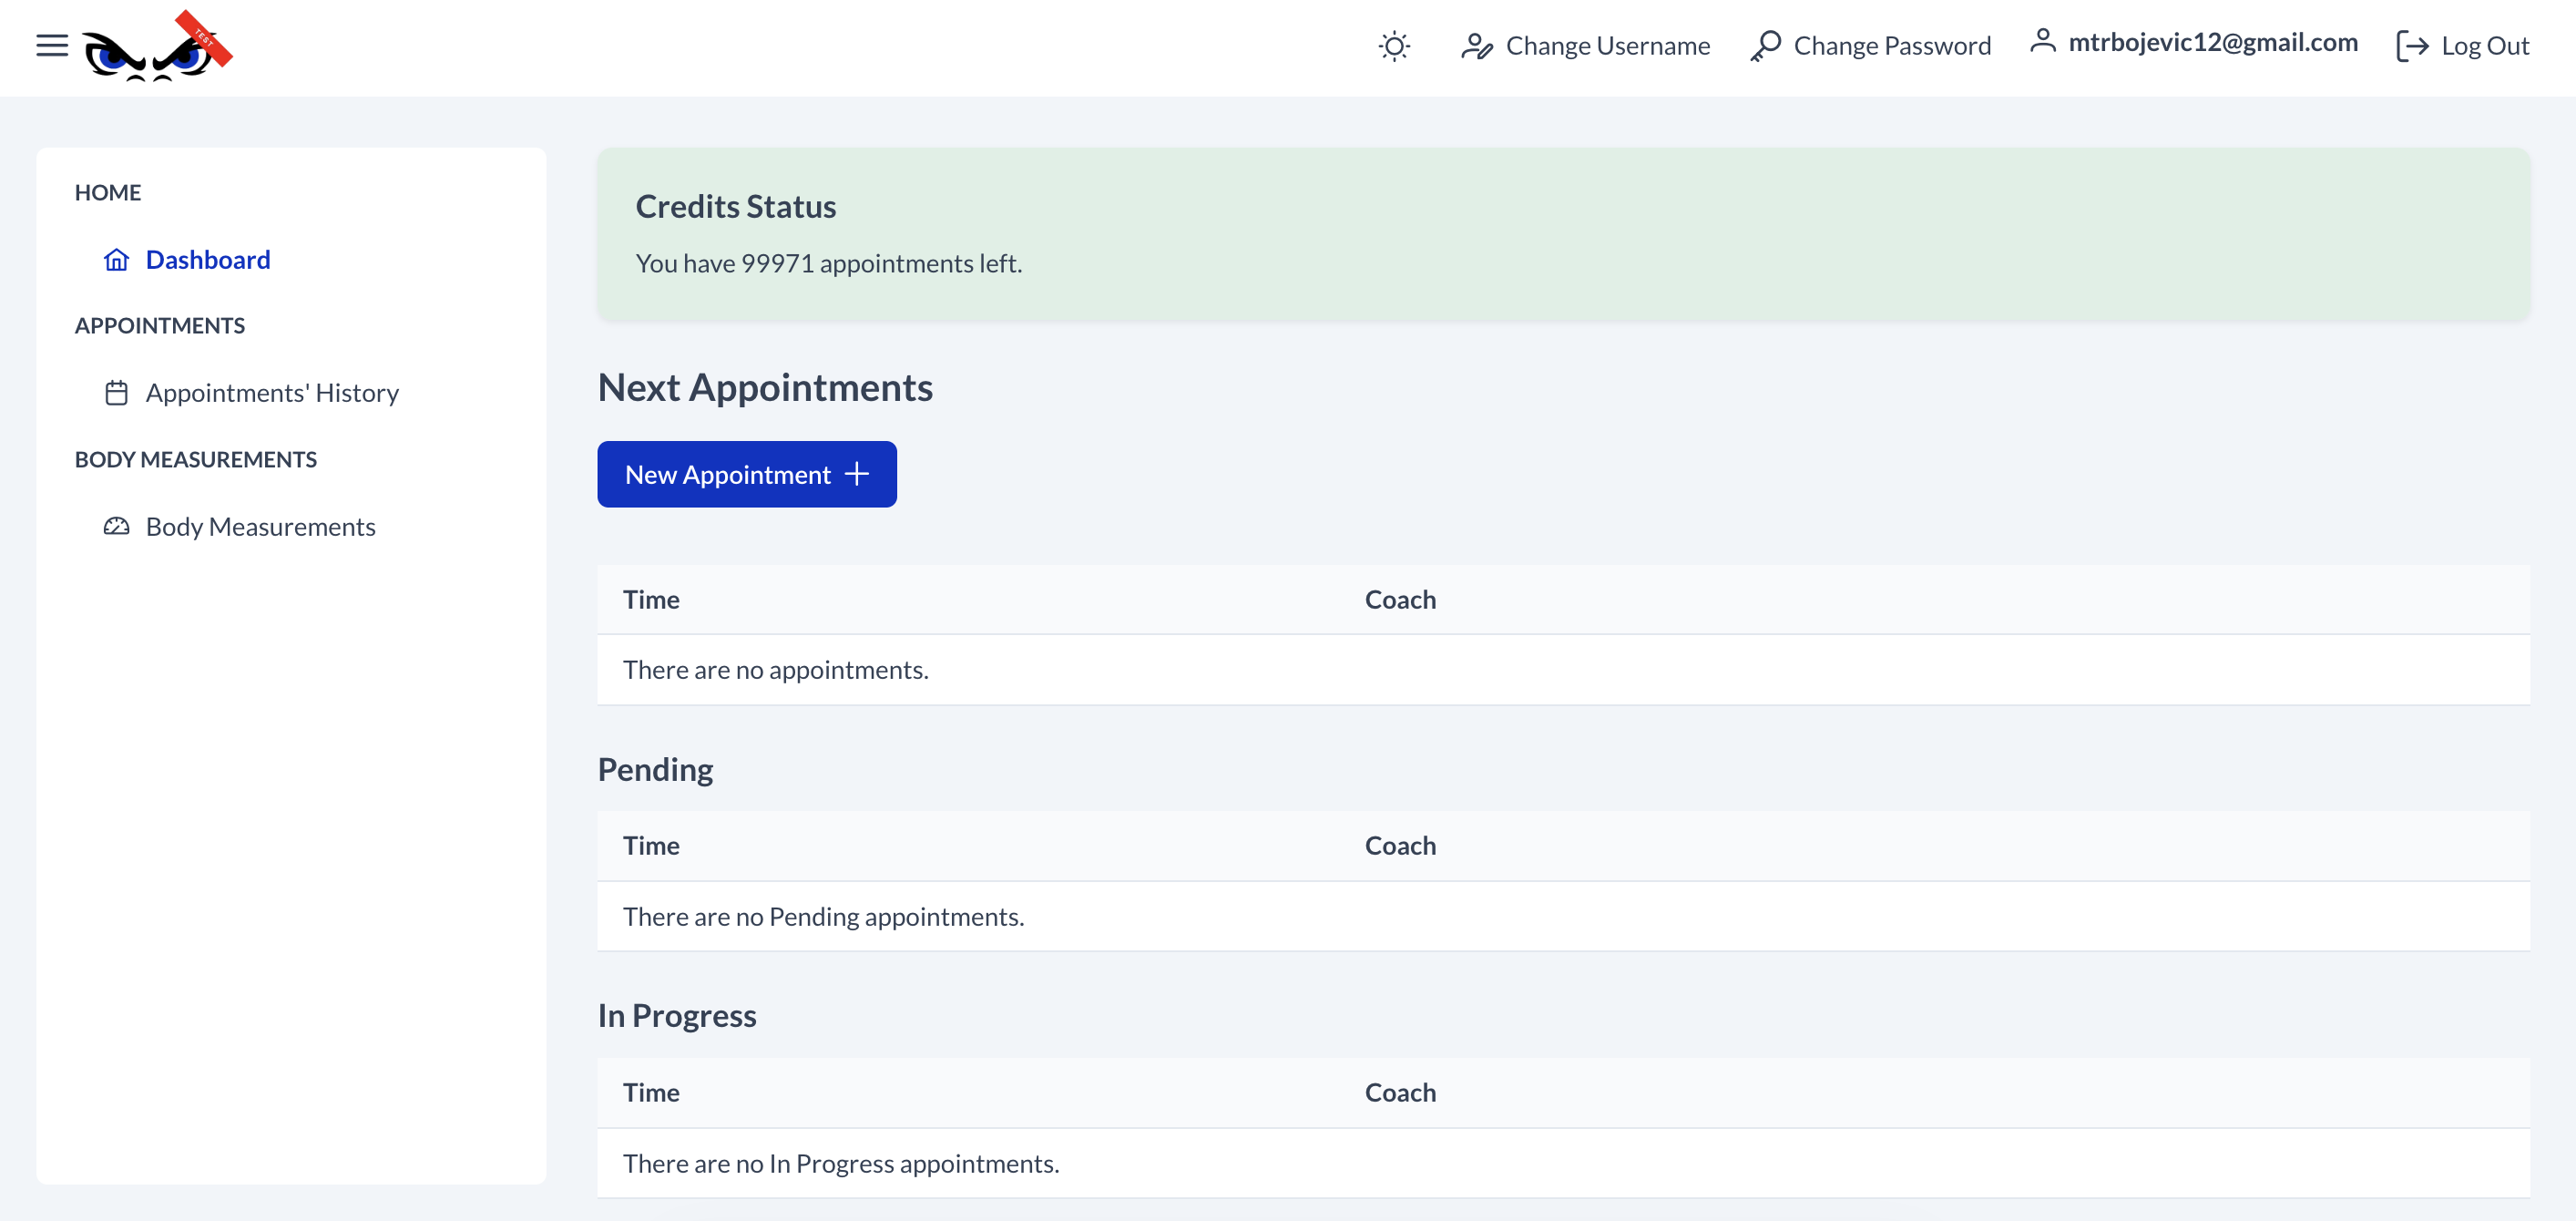Click the Log Out text link

(2485, 46)
